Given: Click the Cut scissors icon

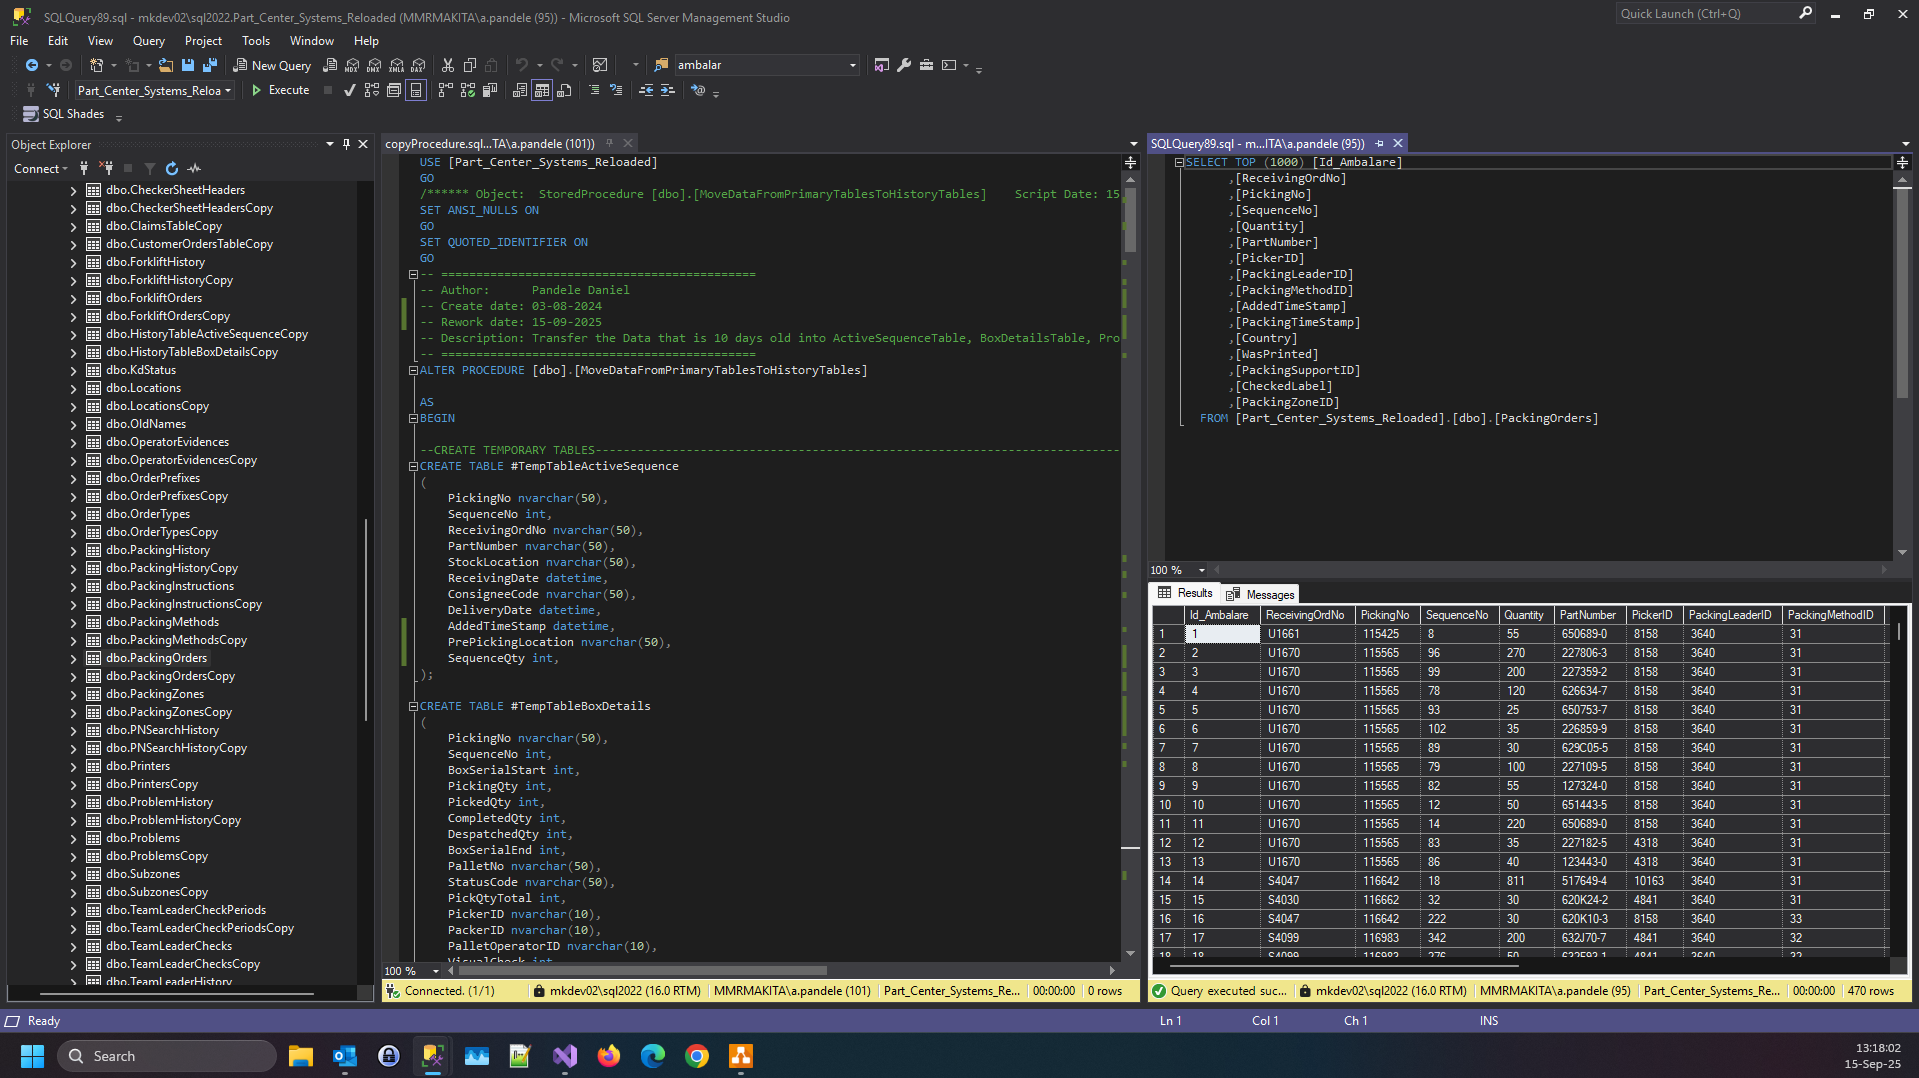Looking at the screenshot, I should coord(447,65).
